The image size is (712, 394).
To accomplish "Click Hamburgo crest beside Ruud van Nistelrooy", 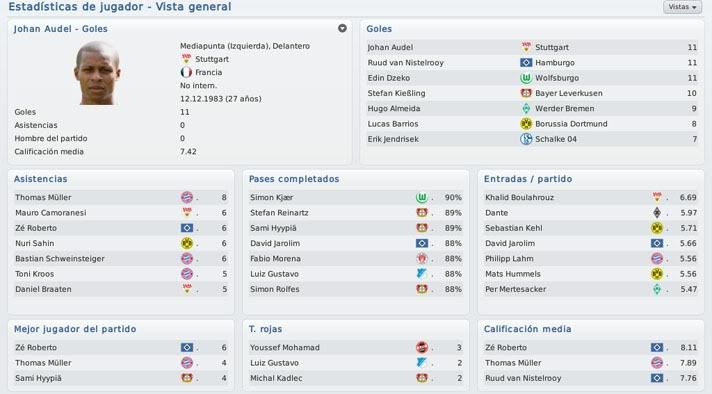I will [x=526, y=62].
